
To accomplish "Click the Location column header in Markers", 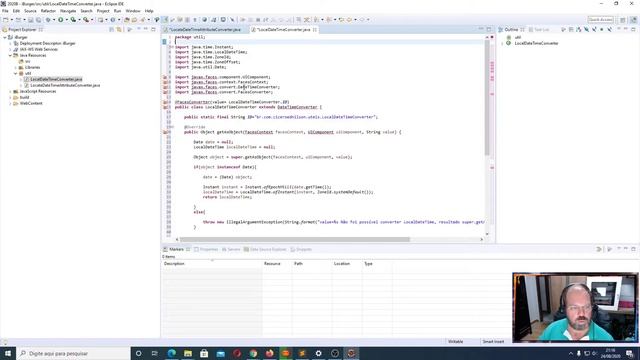I will pyautogui.click(x=347, y=264).
